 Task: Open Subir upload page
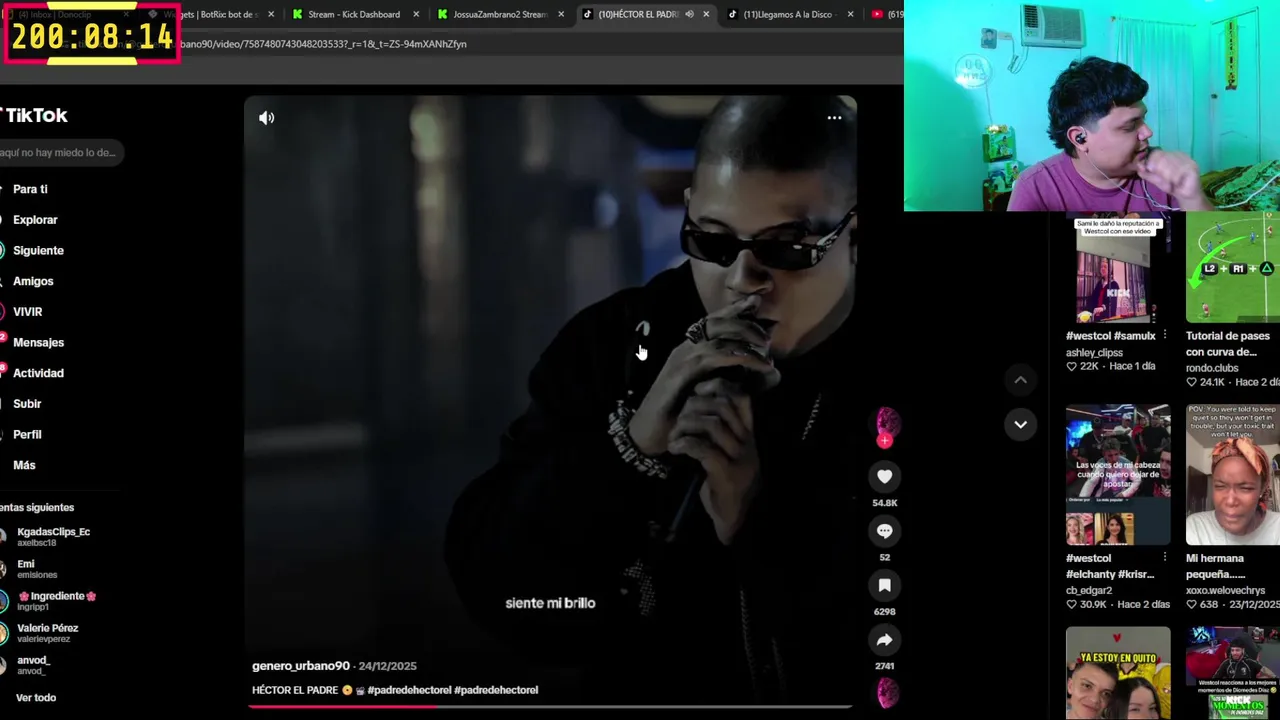point(27,404)
